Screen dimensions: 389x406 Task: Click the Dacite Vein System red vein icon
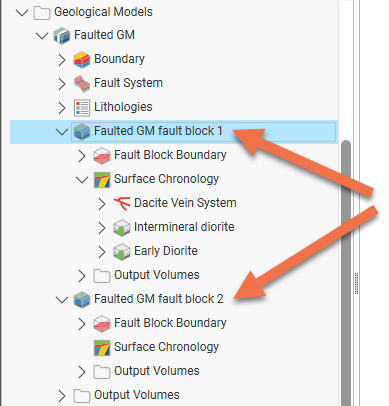(122, 203)
